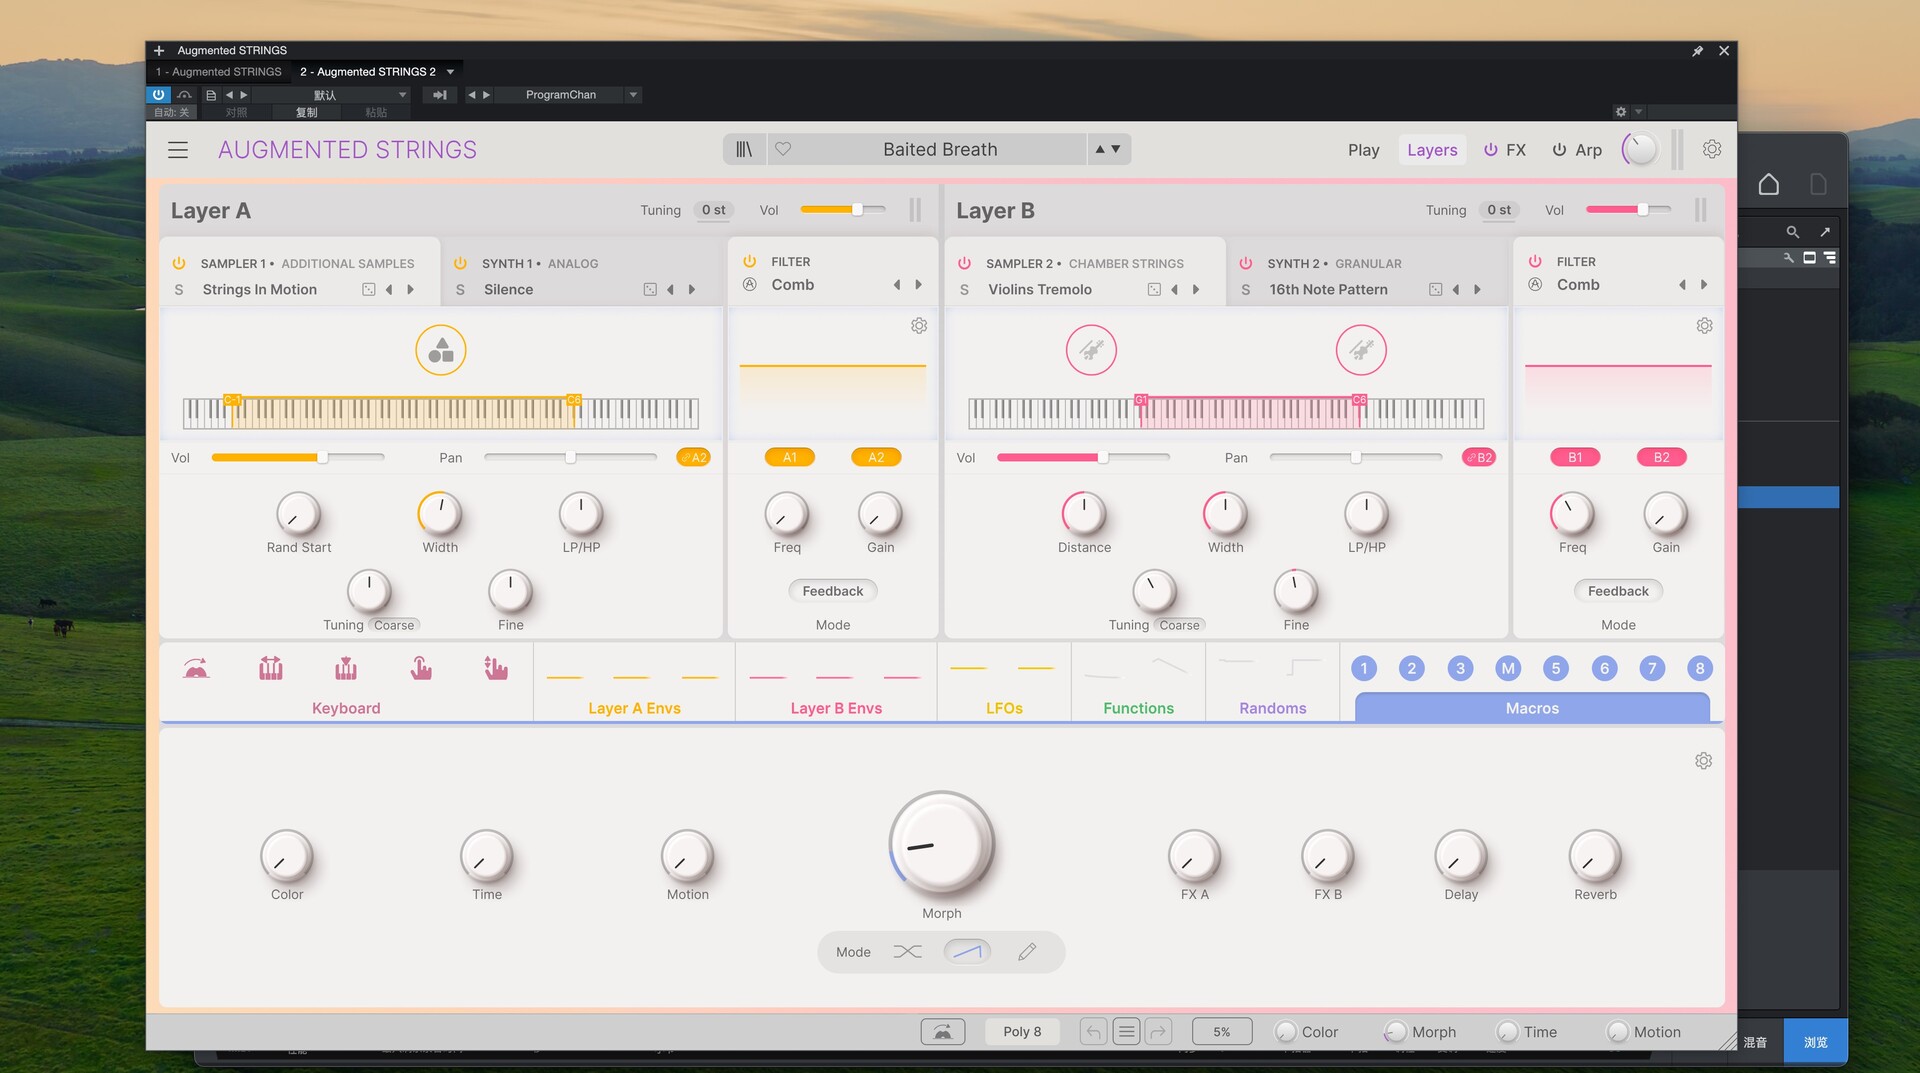Expand the plugin instance tab dropdown arrow

click(x=451, y=72)
